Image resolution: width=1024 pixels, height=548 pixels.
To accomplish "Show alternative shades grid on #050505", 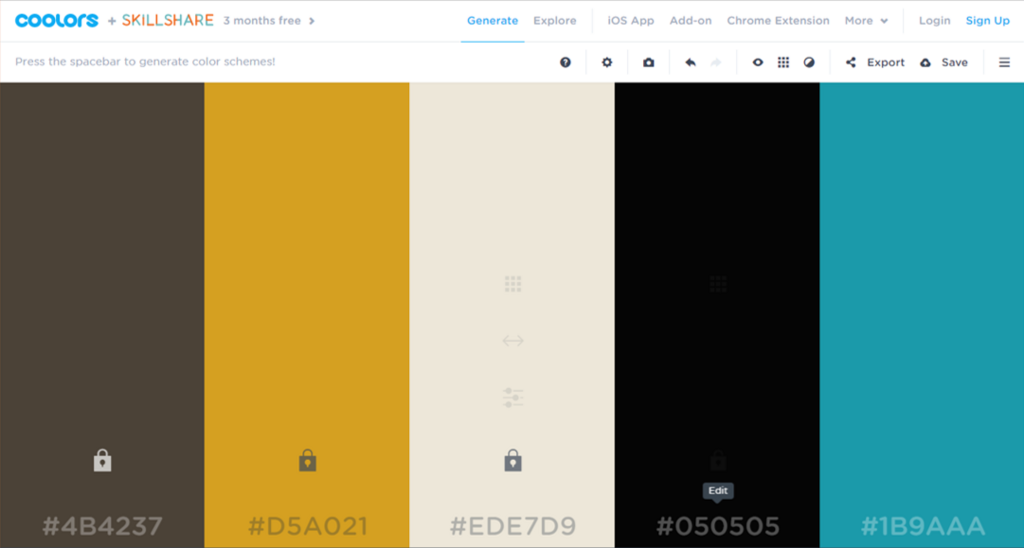I will click(x=718, y=283).
